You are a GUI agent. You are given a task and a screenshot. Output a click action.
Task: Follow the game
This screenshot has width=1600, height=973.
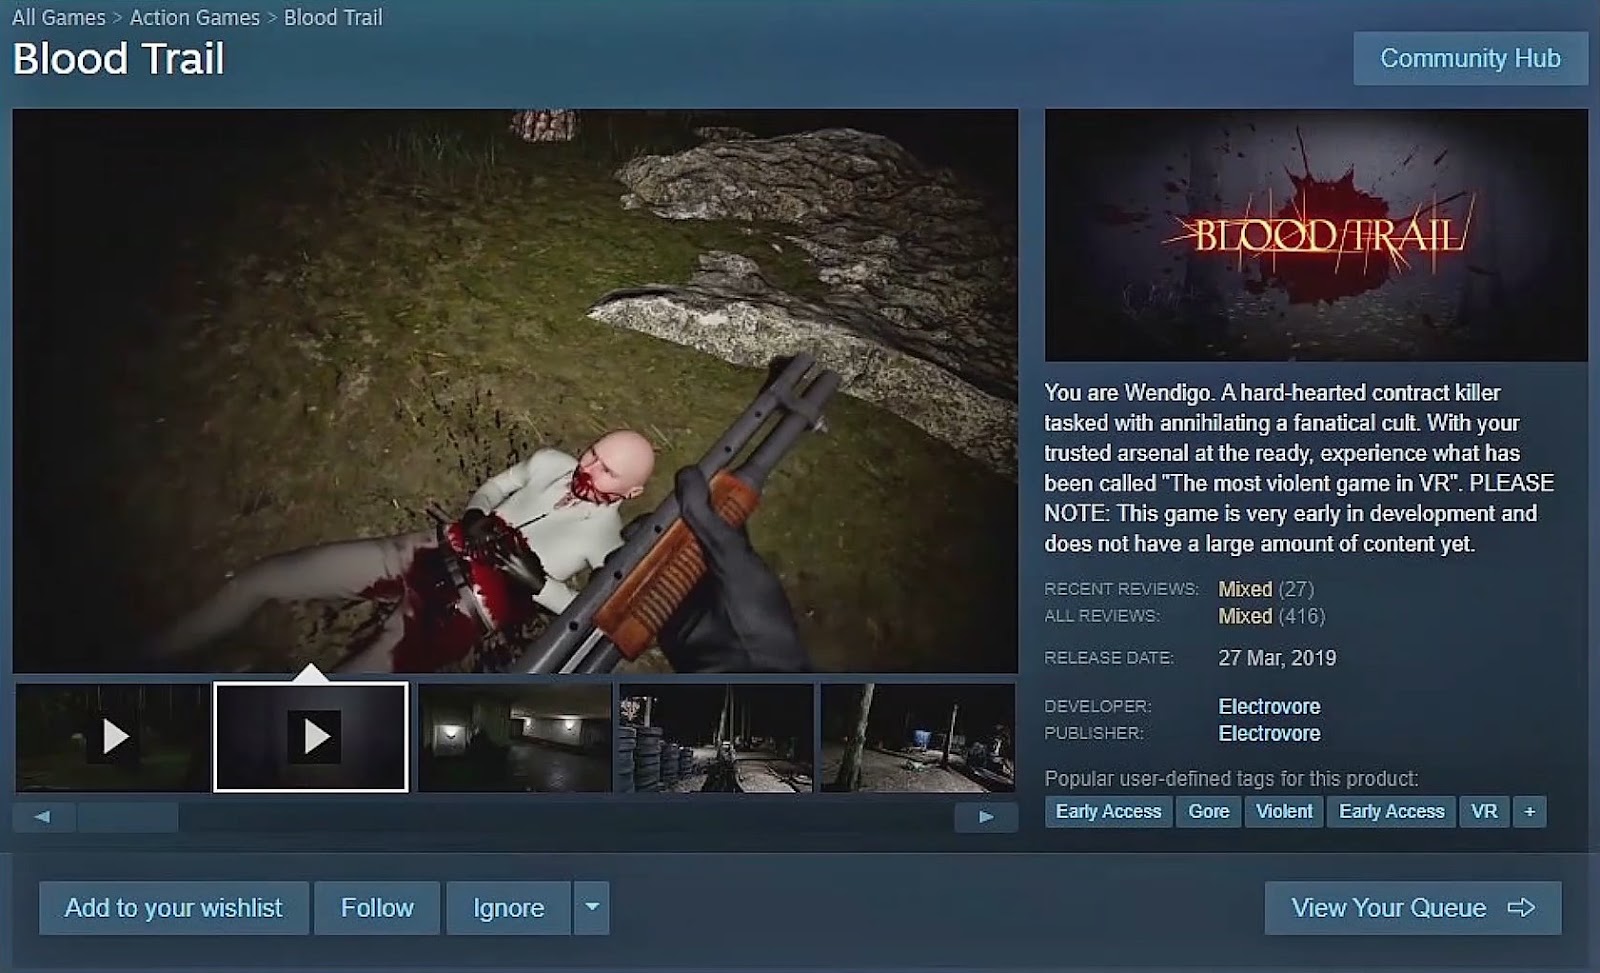tap(377, 908)
